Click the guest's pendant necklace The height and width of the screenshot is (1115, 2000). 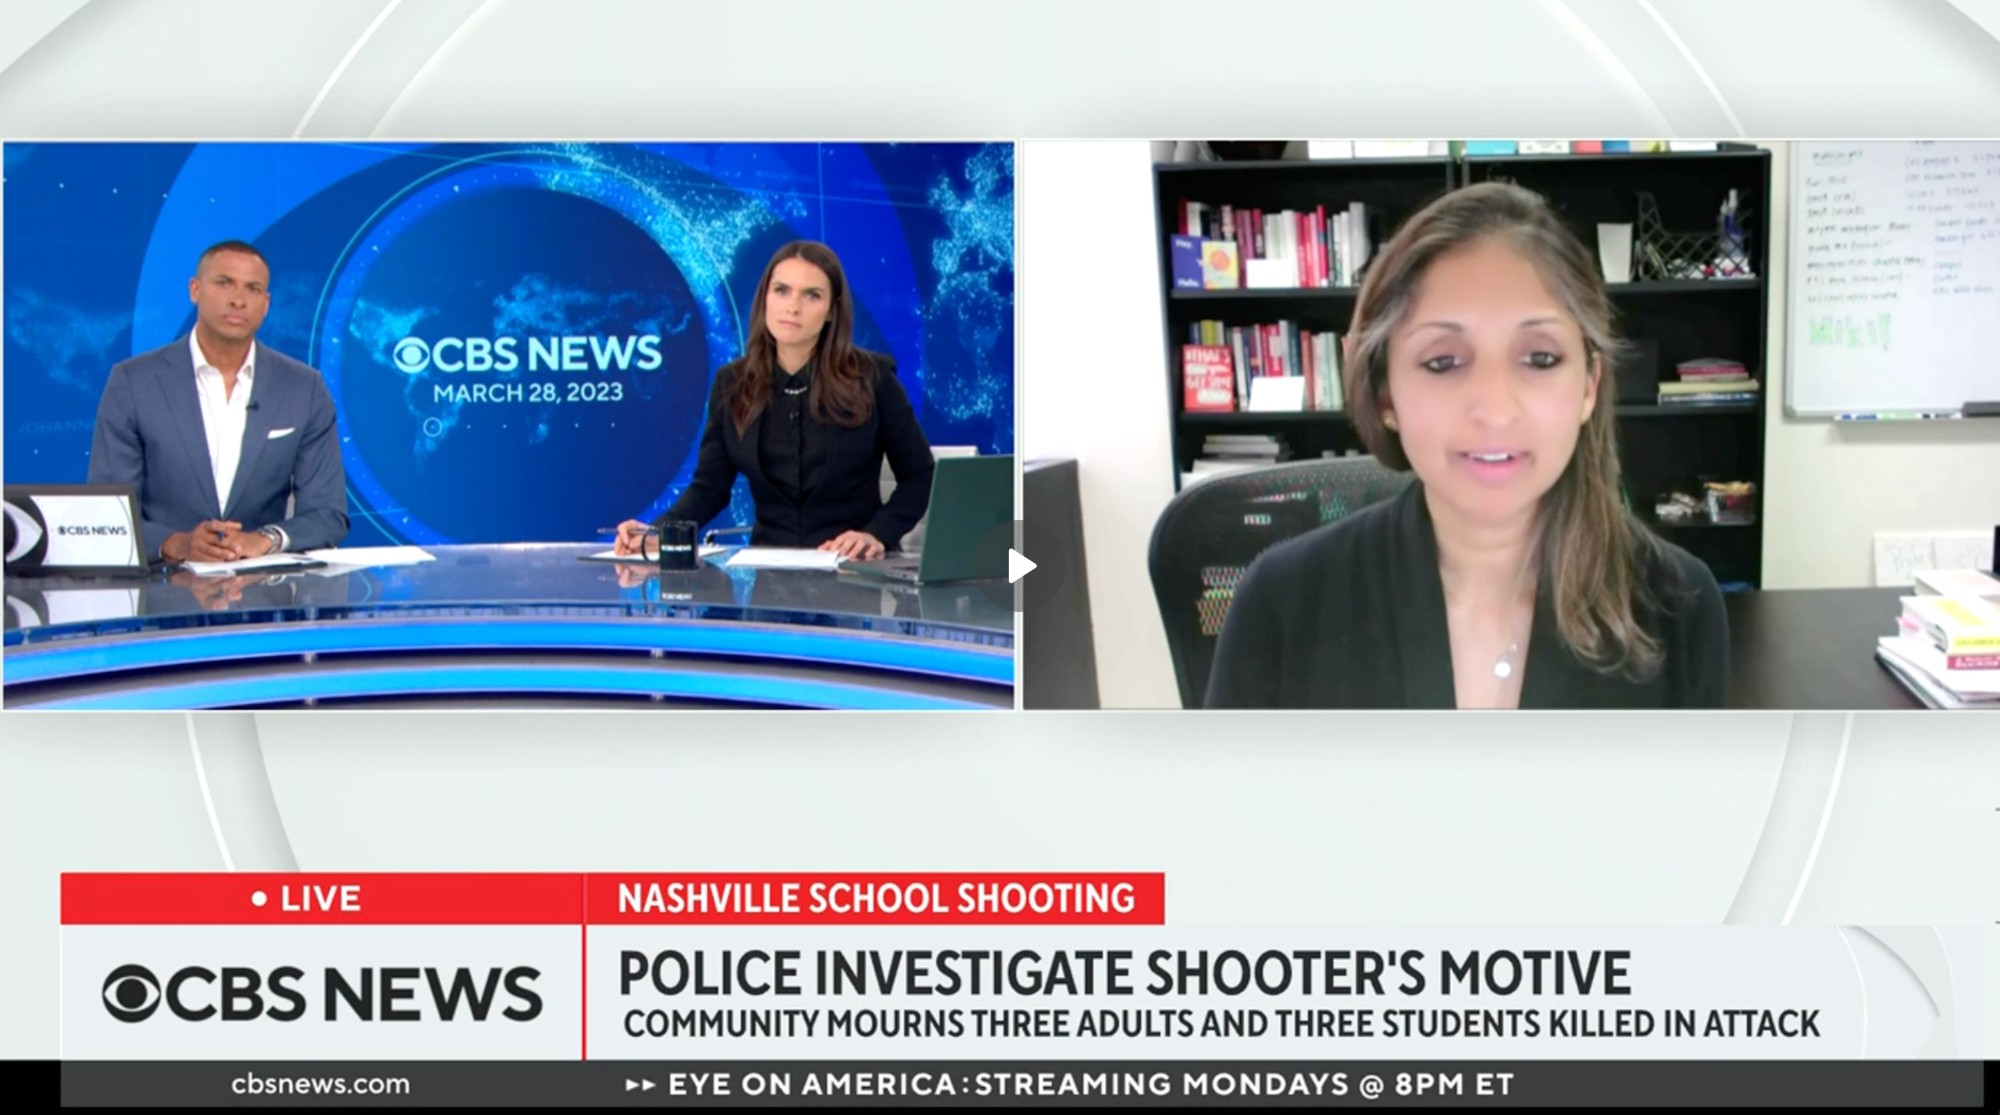point(1502,668)
